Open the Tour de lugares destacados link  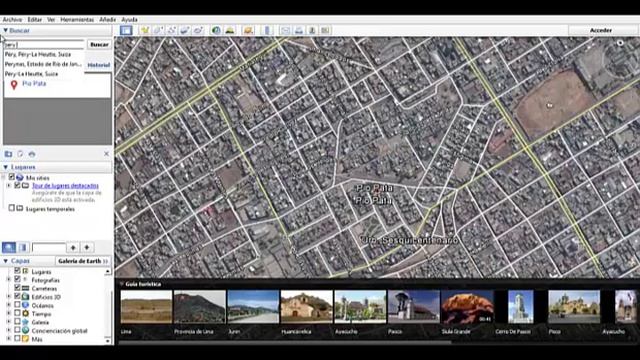point(65,186)
